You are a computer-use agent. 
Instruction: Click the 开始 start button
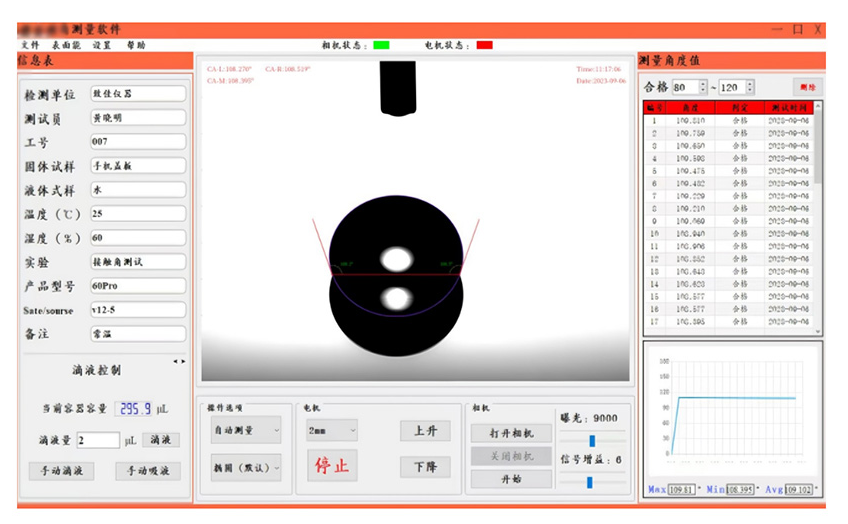tap(511, 479)
